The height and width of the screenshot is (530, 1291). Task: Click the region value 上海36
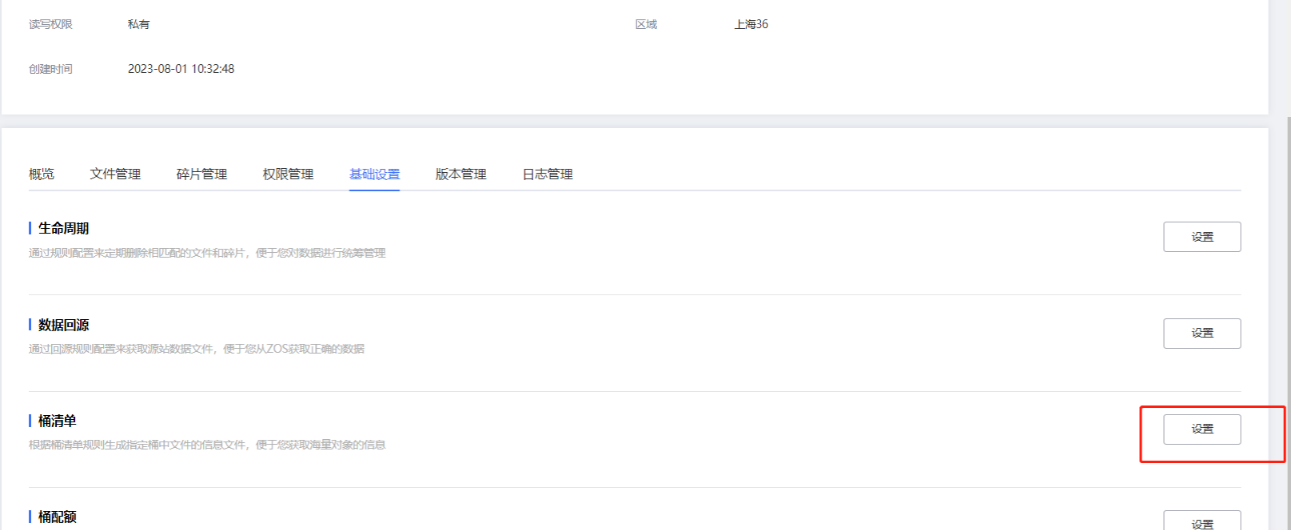pos(751,24)
